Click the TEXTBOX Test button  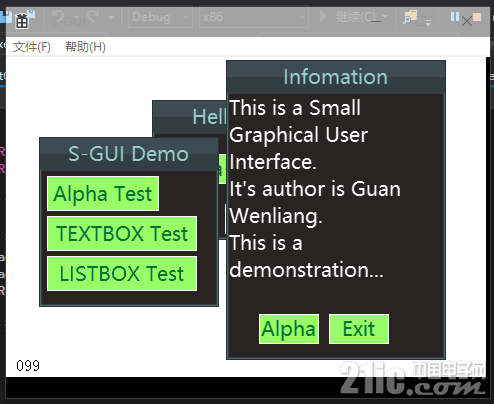click(122, 233)
